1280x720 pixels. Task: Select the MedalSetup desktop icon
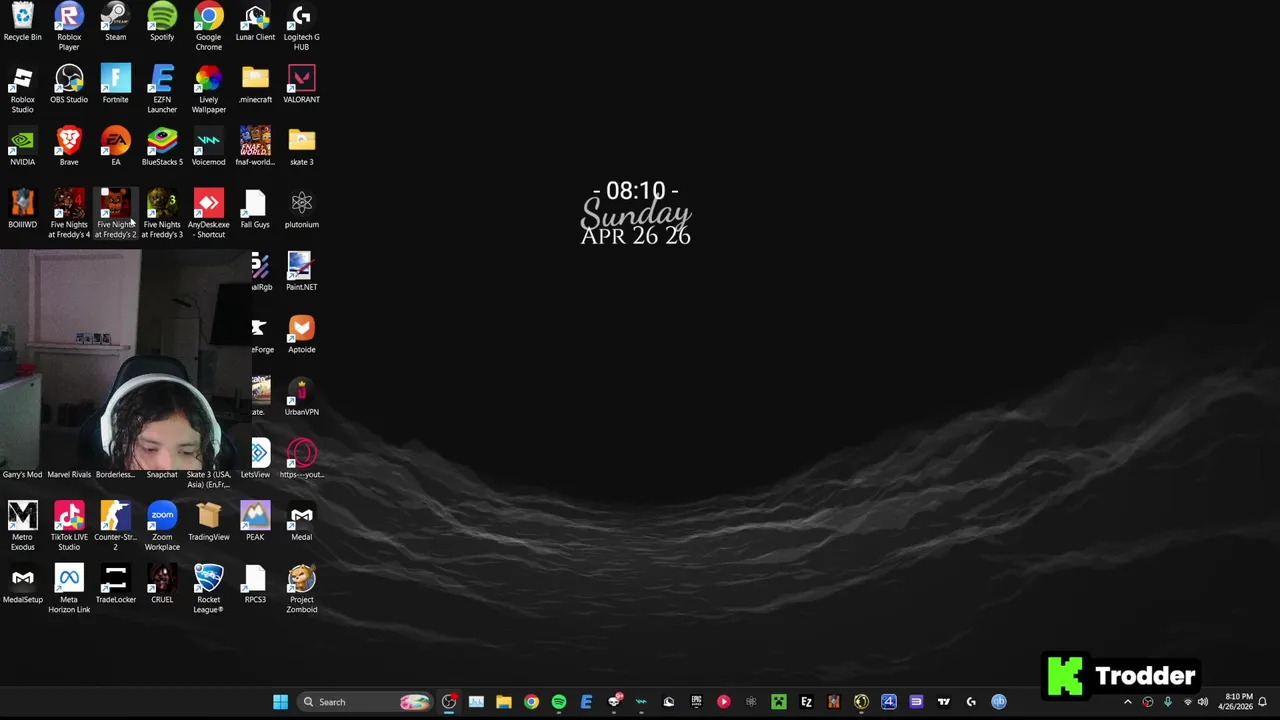click(22, 585)
